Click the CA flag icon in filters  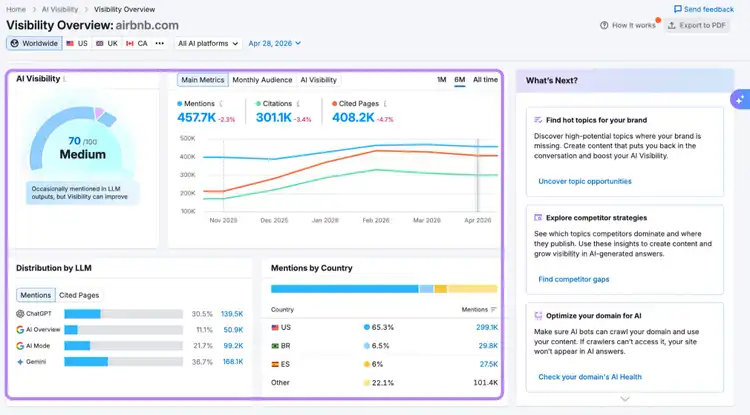point(130,43)
